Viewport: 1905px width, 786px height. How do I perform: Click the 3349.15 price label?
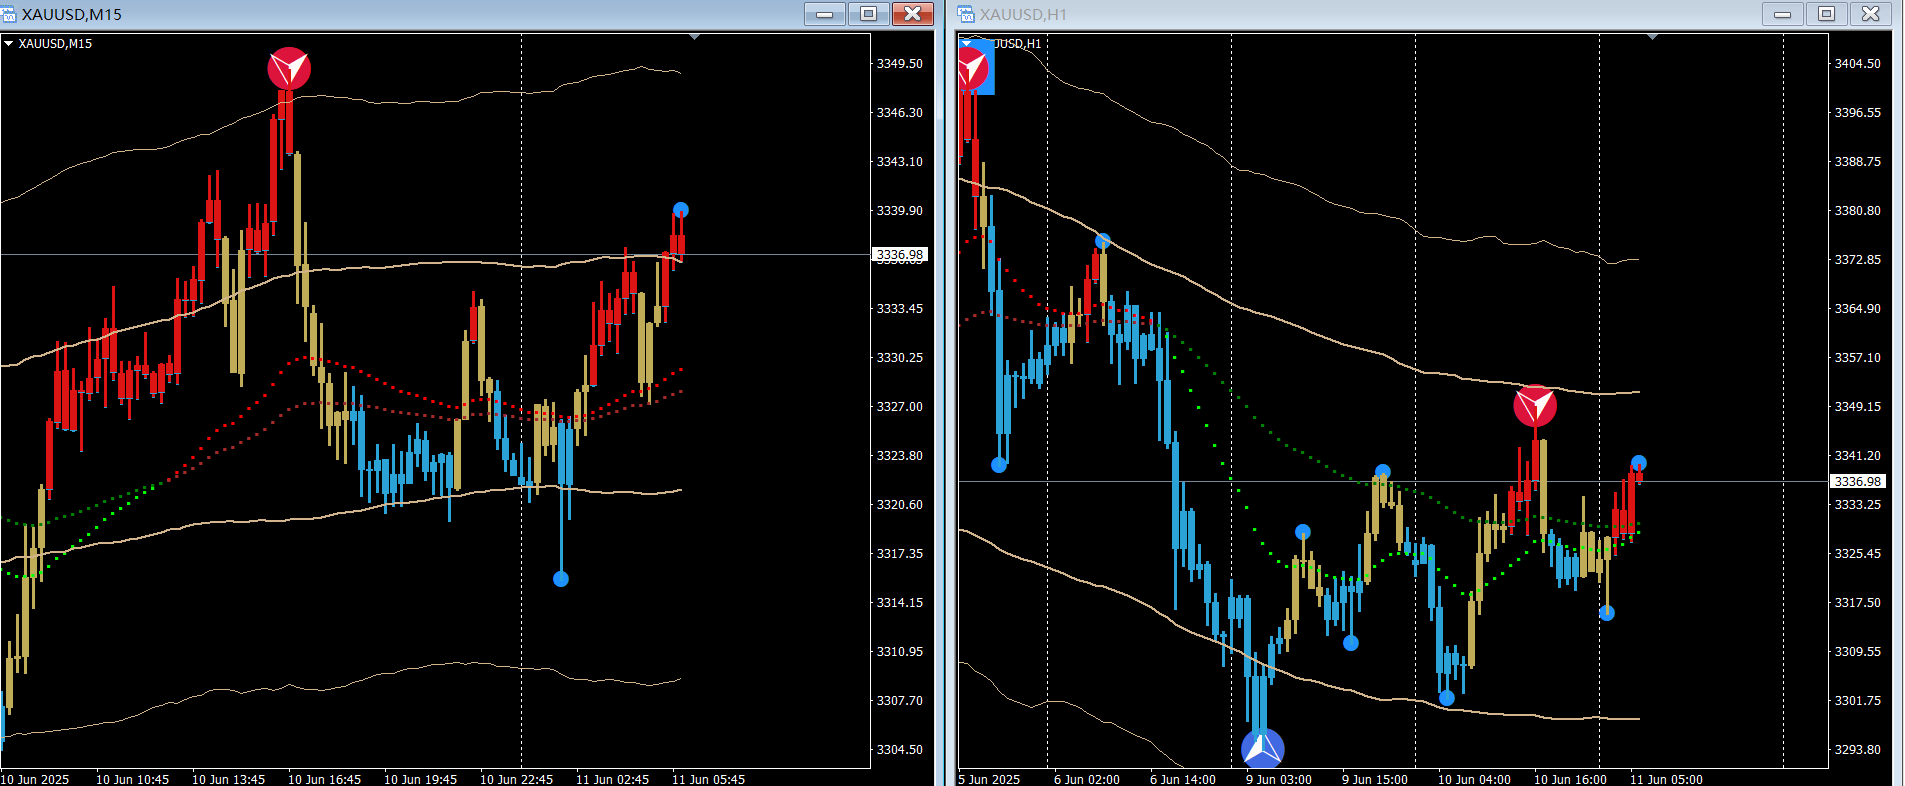[x=1858, y=406]
